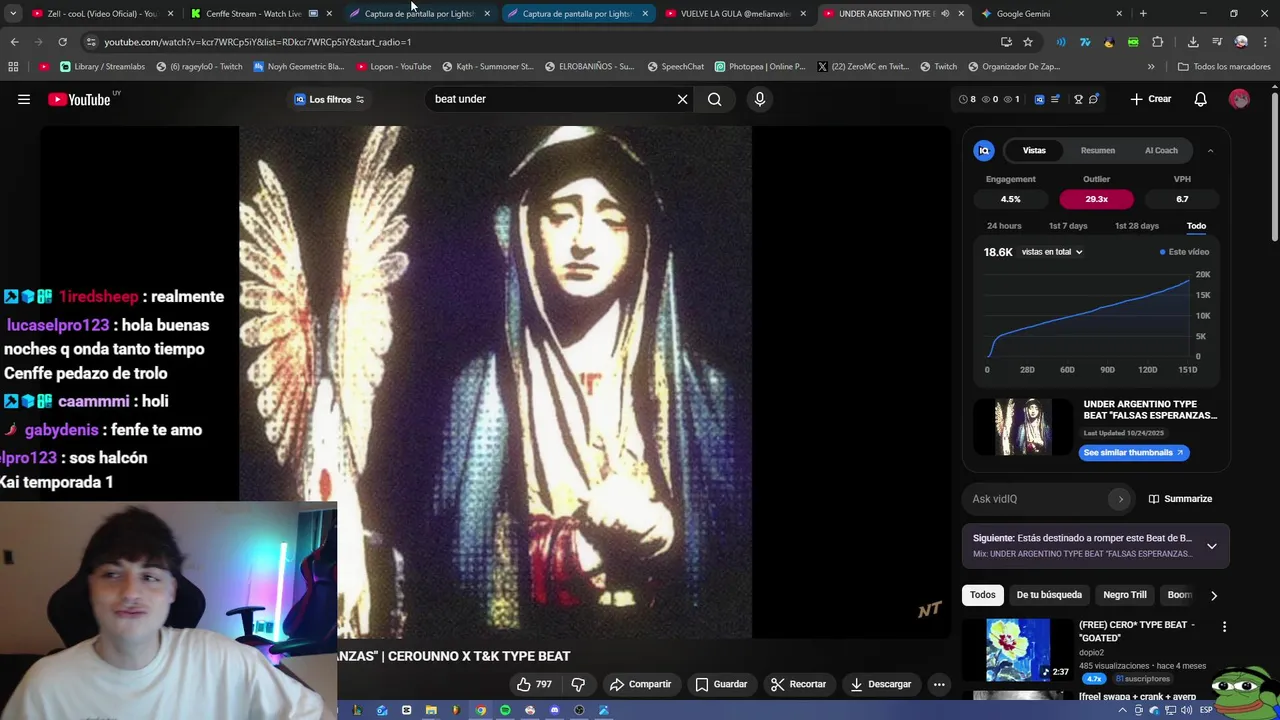Run search with the magnifier button
This screenshot has width=1280, height=720.
[714, 99]
